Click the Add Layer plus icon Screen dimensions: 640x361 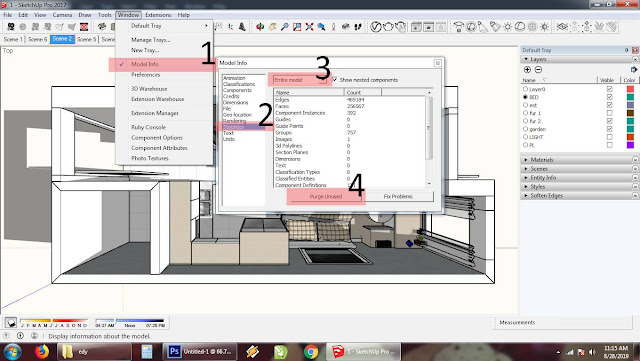pyautogui.click(x=527, y=70)
